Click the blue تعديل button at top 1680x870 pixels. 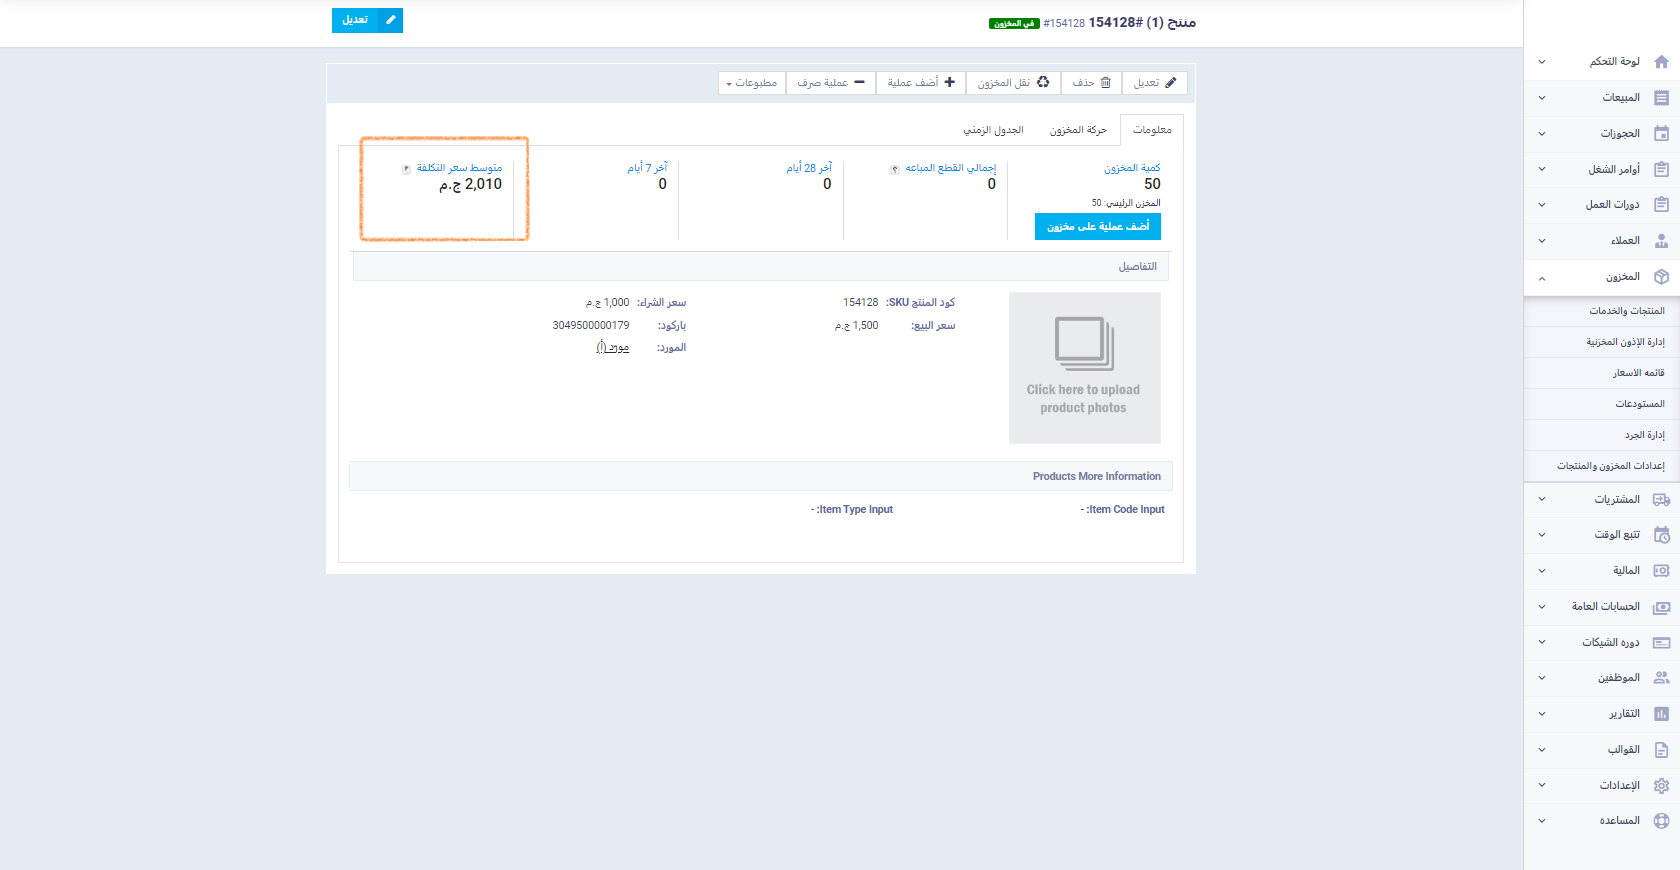click(x=367, y=20)
